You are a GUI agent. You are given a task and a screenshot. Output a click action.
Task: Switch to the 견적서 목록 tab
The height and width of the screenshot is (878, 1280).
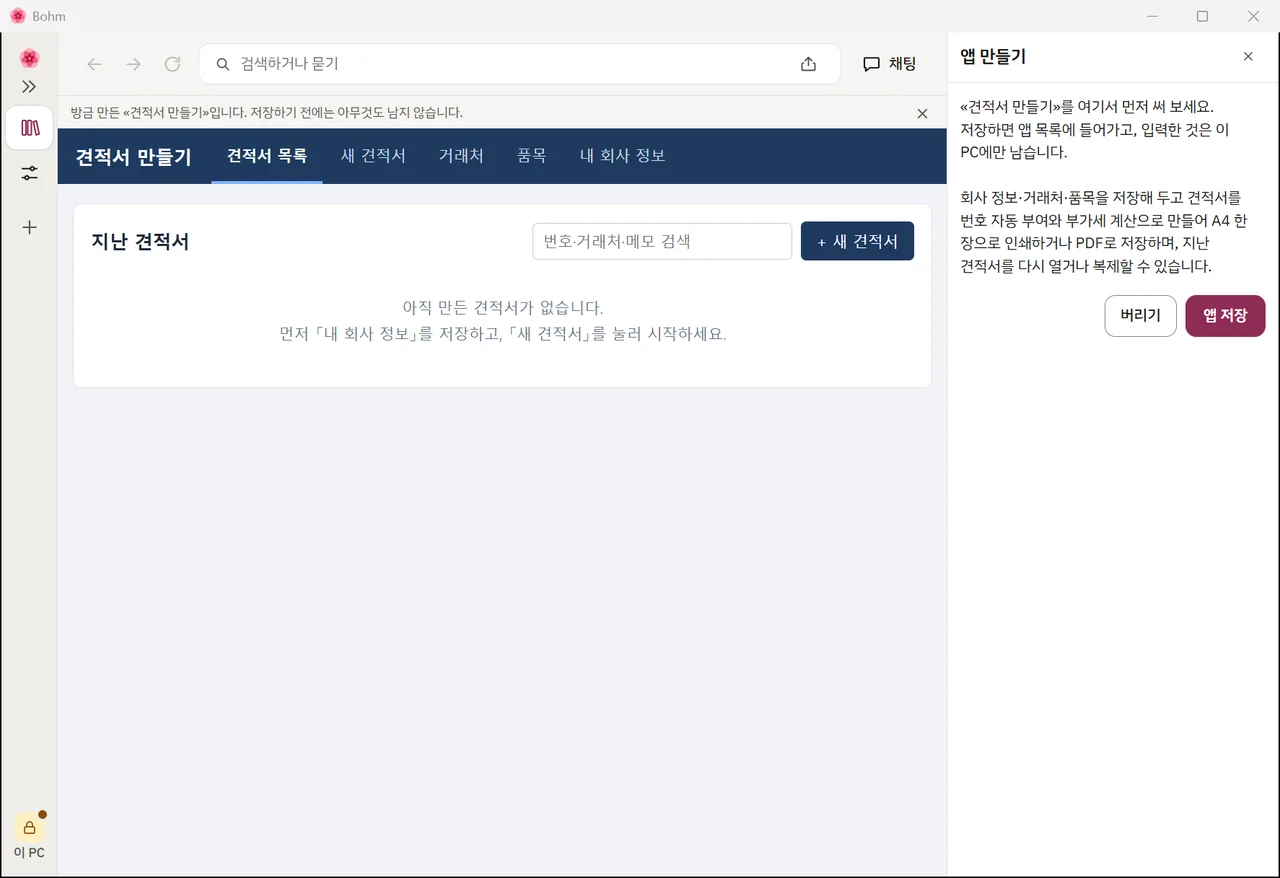(x=267, y=156)
